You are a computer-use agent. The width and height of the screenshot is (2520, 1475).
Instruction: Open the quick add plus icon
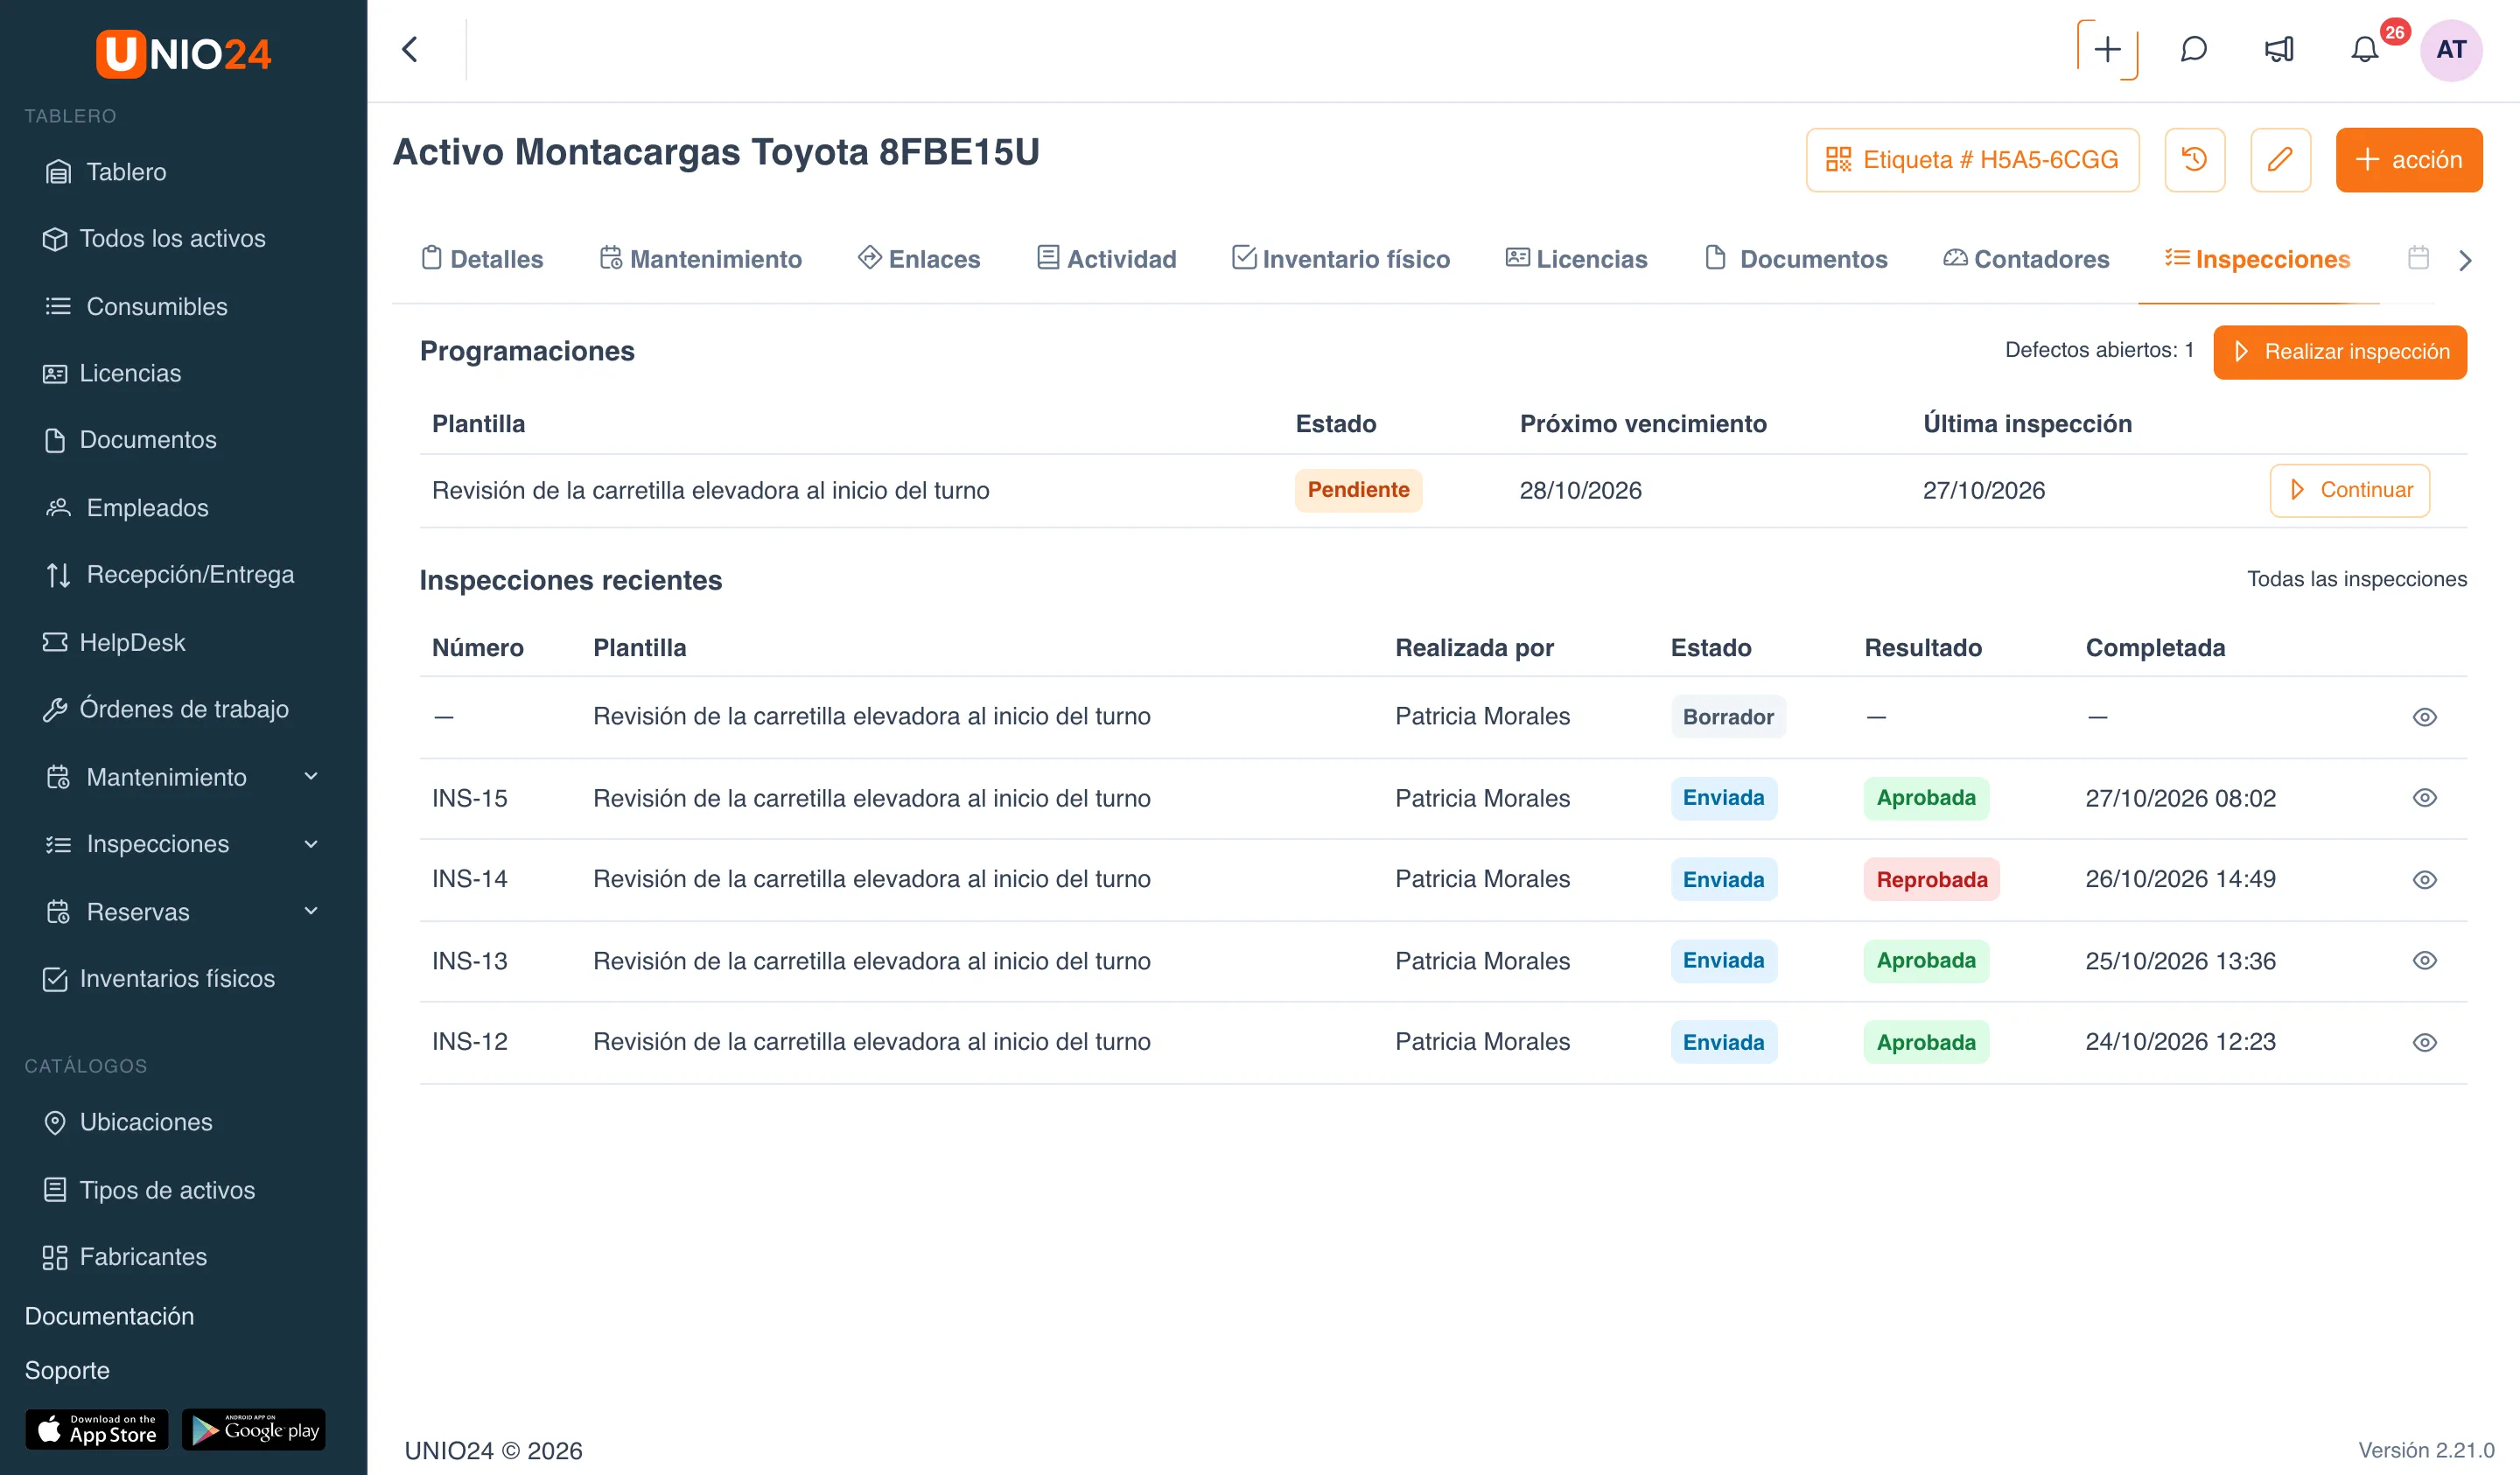click(2107, 49)
